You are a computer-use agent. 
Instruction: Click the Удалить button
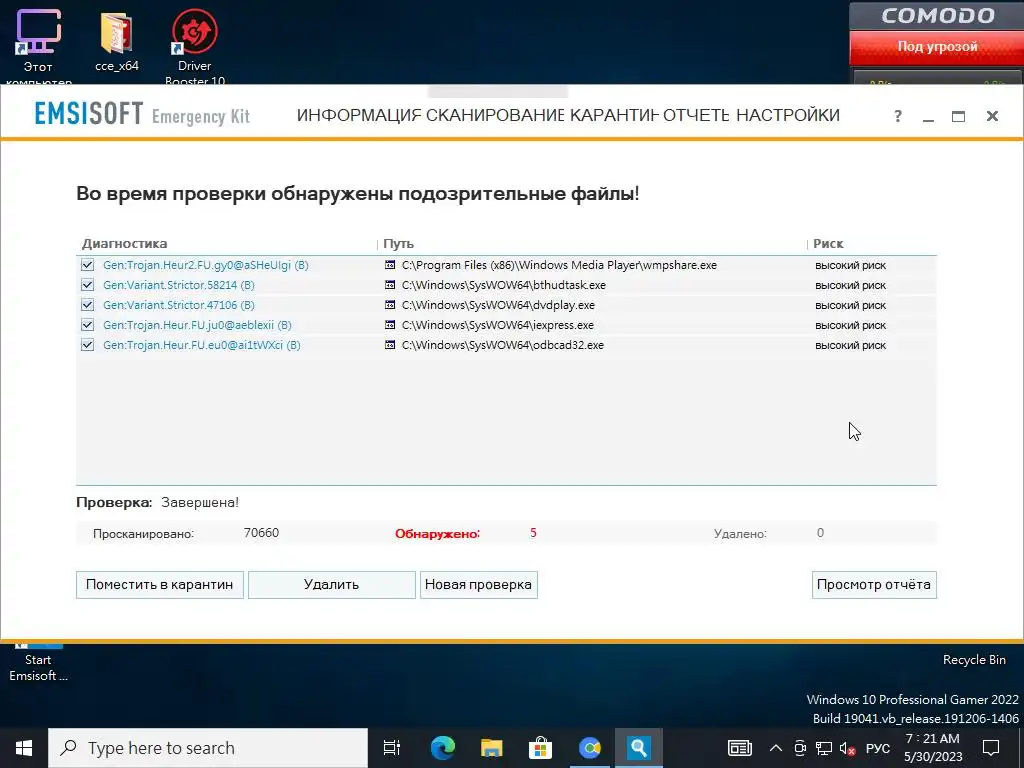[332, 584]
